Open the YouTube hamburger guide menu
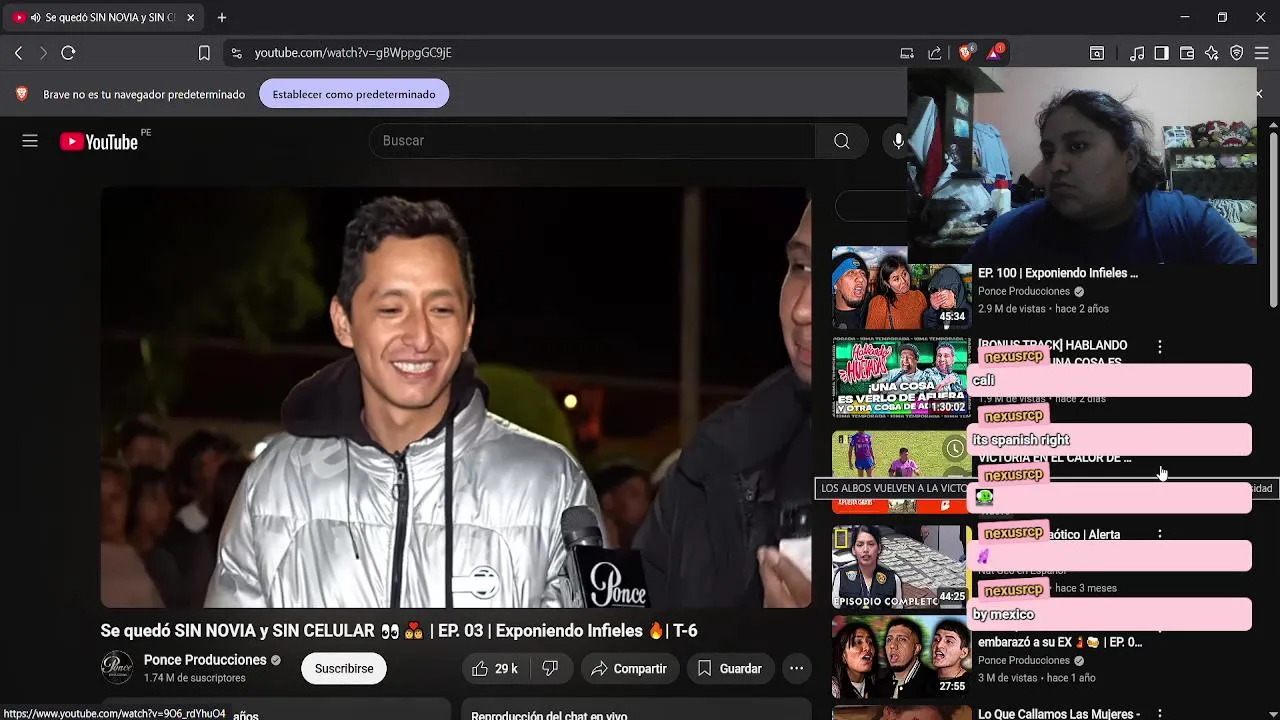The height and width of the screenshot is (720, 1280). click(30, 141)
